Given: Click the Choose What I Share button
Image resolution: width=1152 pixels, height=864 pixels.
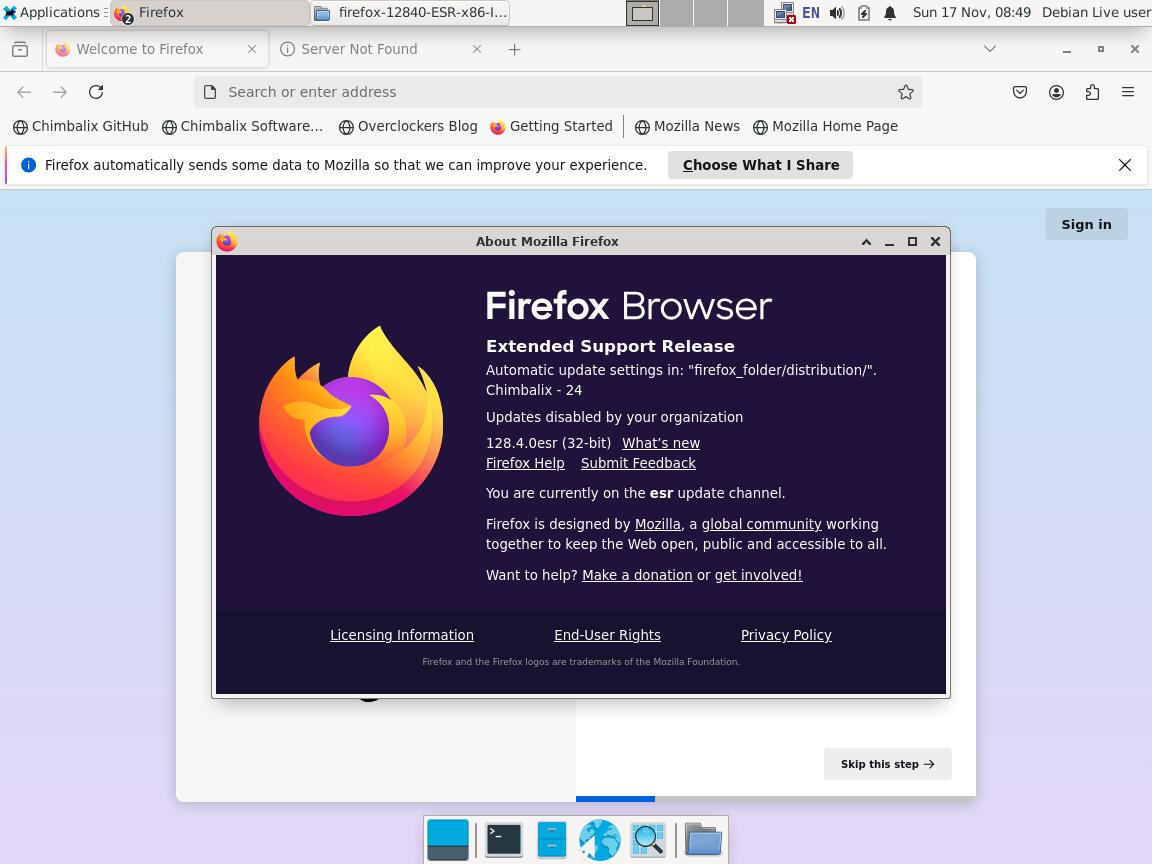Looking at the screenshot, I should point(760,165).
